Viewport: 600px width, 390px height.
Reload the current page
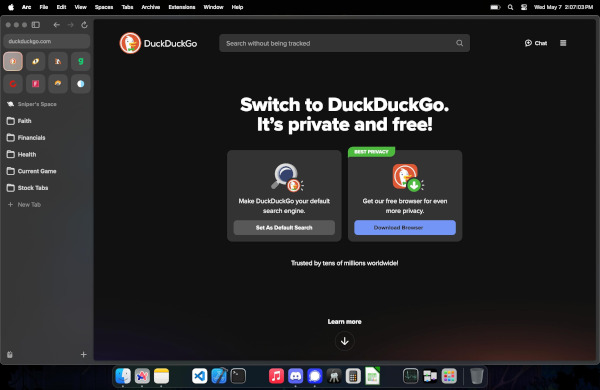[85, 25]
